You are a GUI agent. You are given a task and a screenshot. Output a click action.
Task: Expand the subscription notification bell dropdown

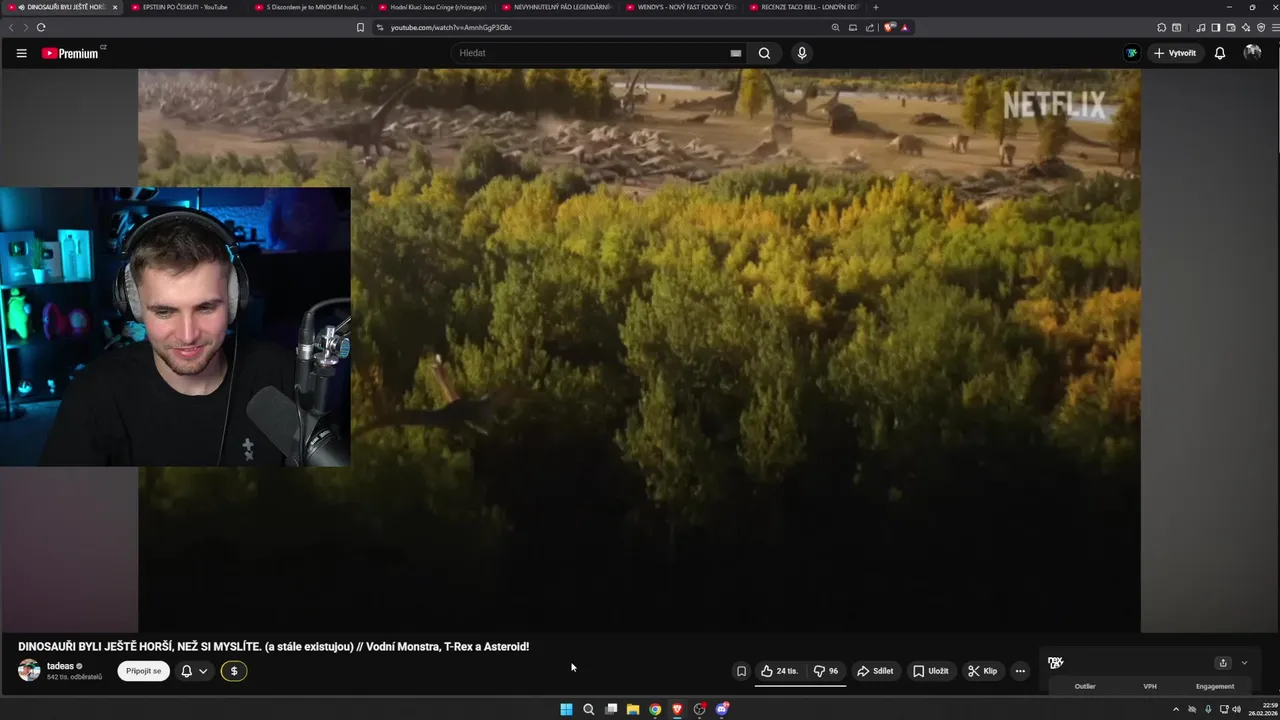coord(193,671)
